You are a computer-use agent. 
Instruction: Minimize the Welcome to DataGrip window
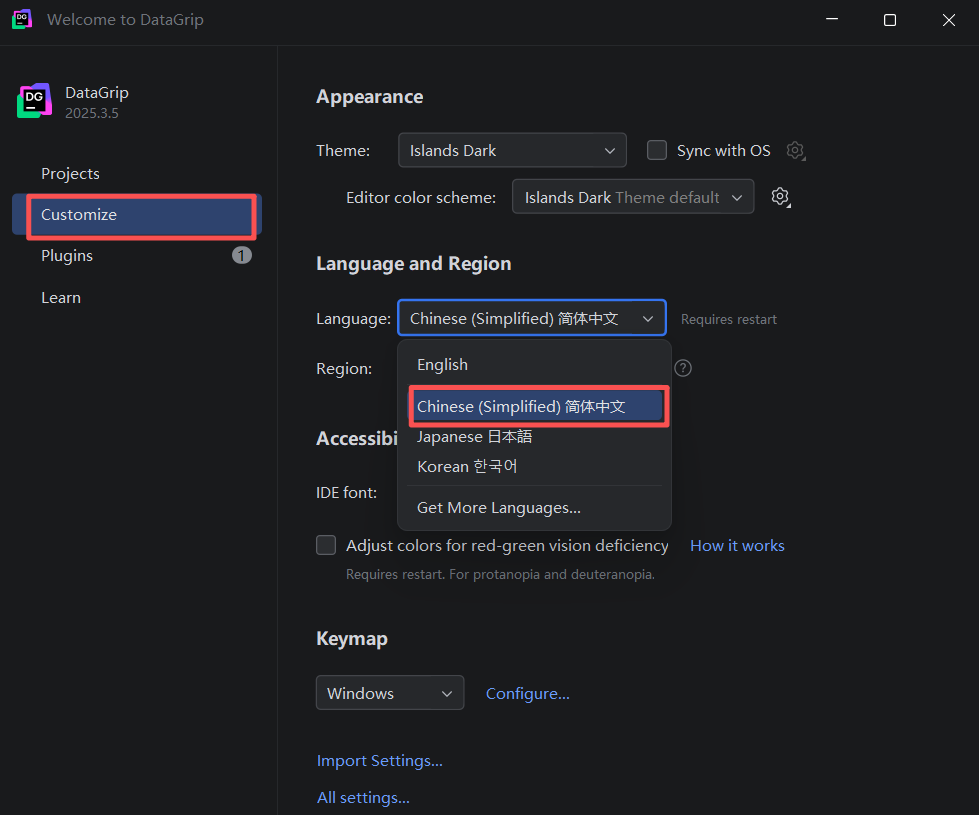[832, 20]
